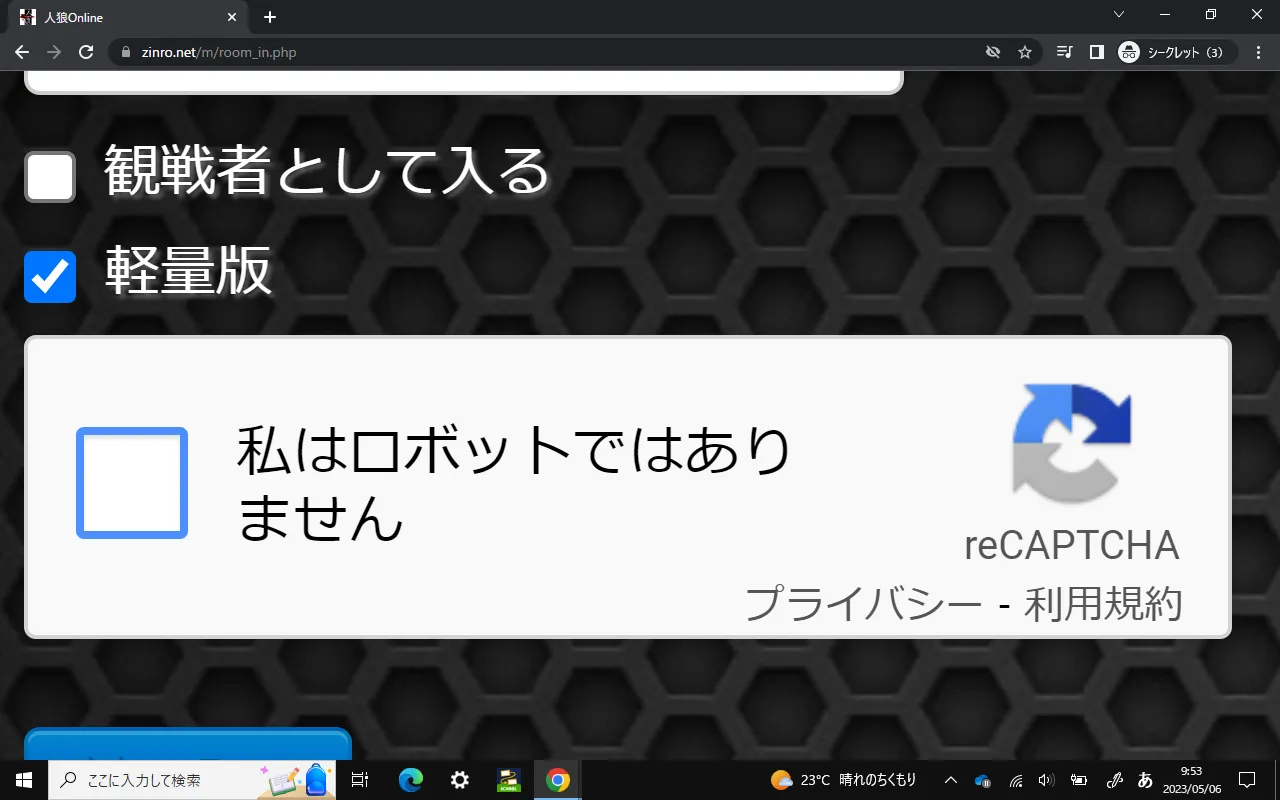Open the シークレット (3) incognito indicator

(1176, 52)
